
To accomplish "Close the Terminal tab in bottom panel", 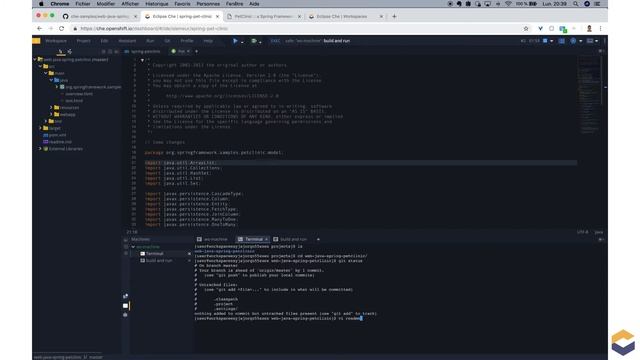I will [x=267, y=239].
